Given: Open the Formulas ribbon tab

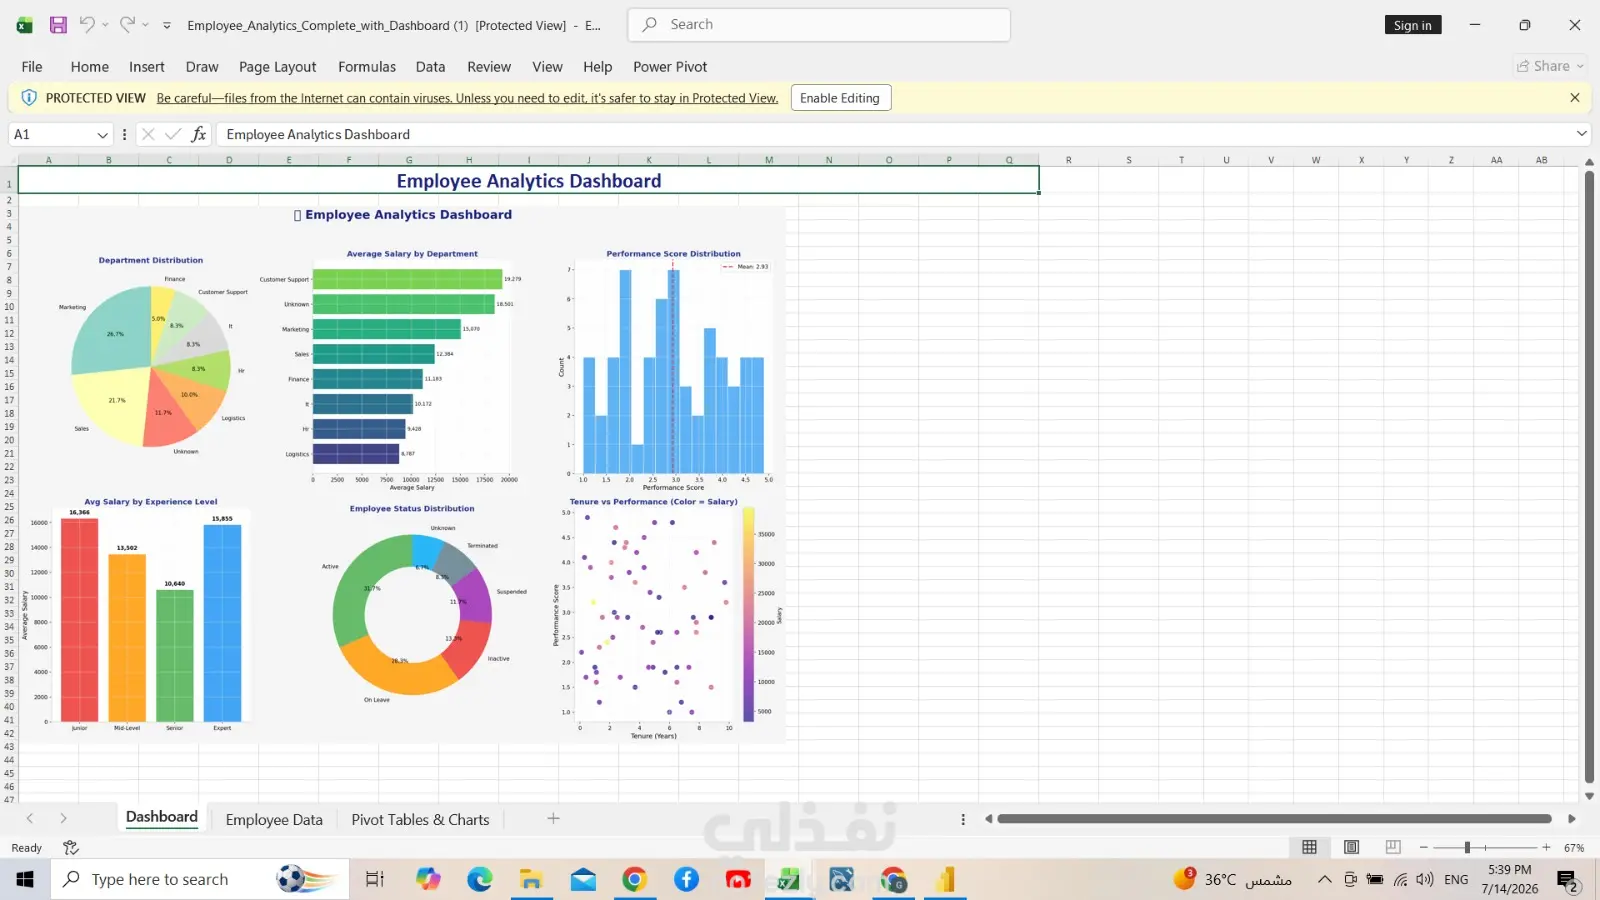Looking at the screenshot, I should pos(367,67).
